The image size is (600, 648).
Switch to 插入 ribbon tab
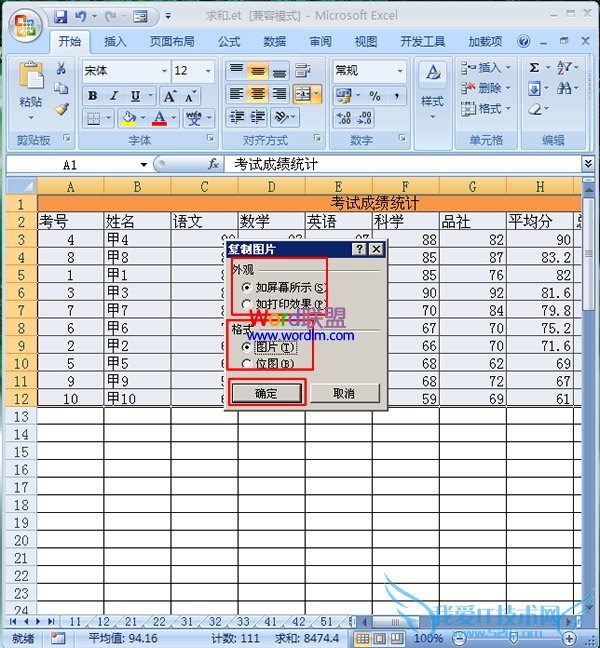115,41
